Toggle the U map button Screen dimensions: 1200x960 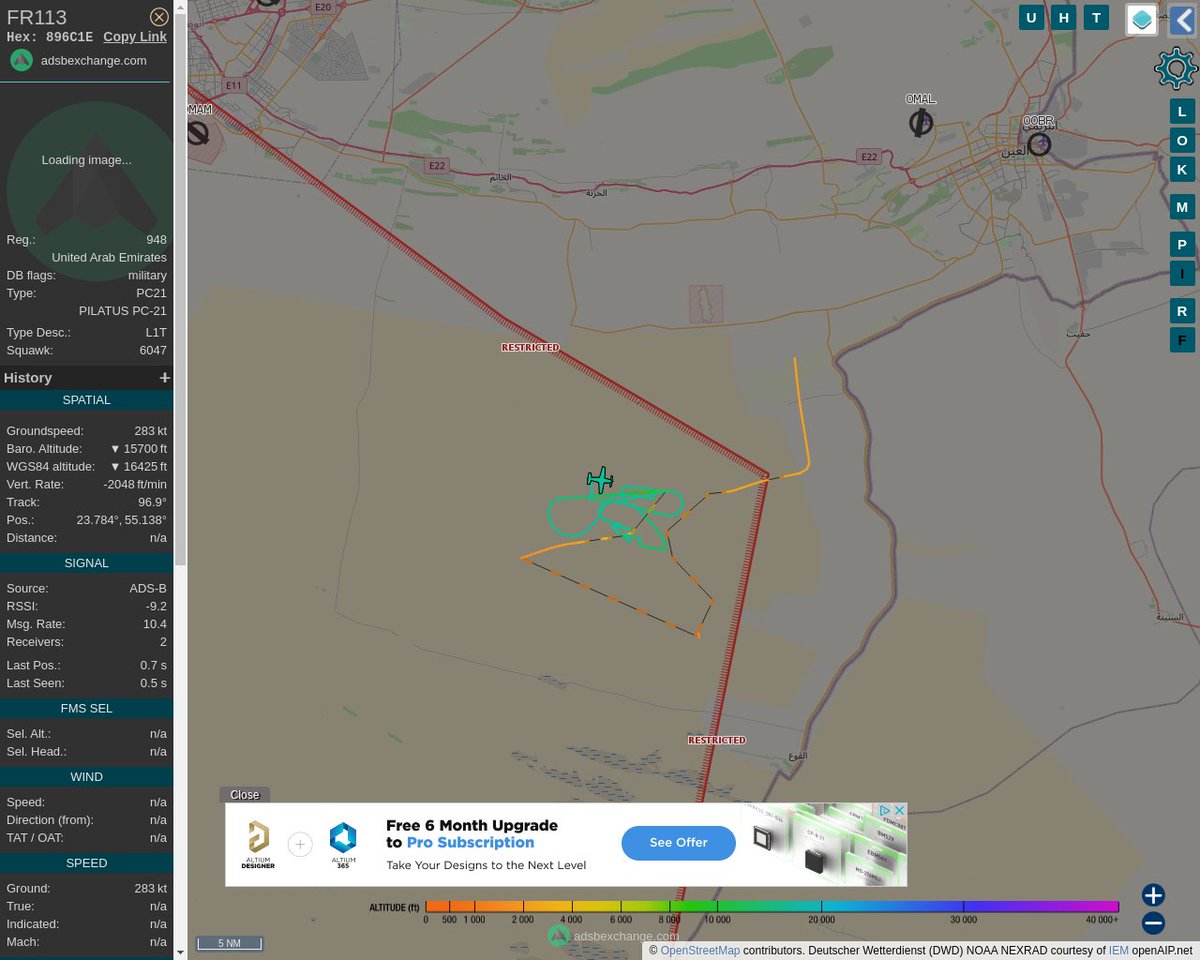tap(1031, 17)
